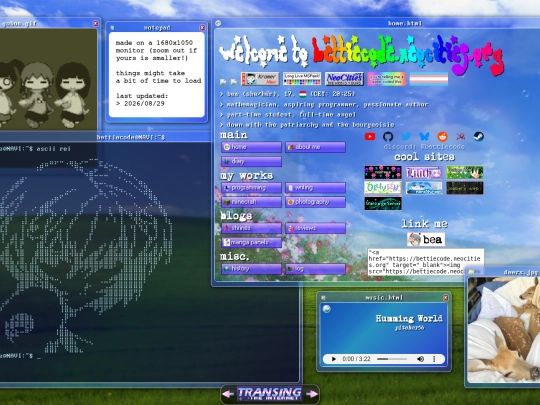The height and width of the screenshot is (405, 540).
Task: Click the Humming World song title
Action: (x=409, y=318)
